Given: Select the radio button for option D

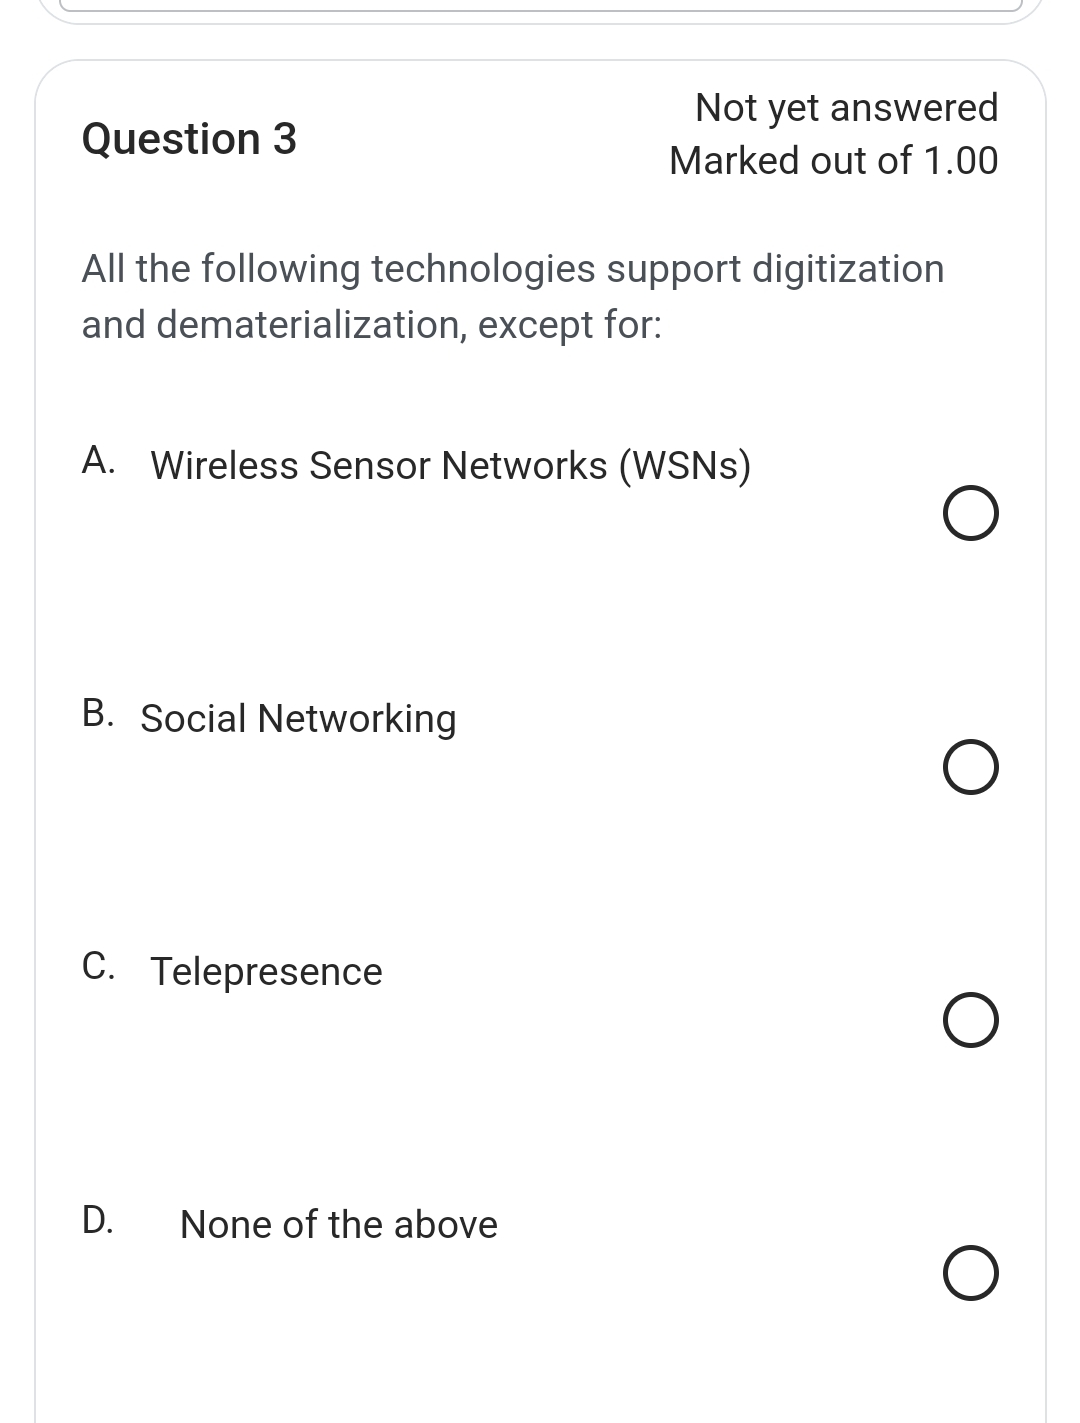Looking at the screenshot, I should pos(971,1274).
